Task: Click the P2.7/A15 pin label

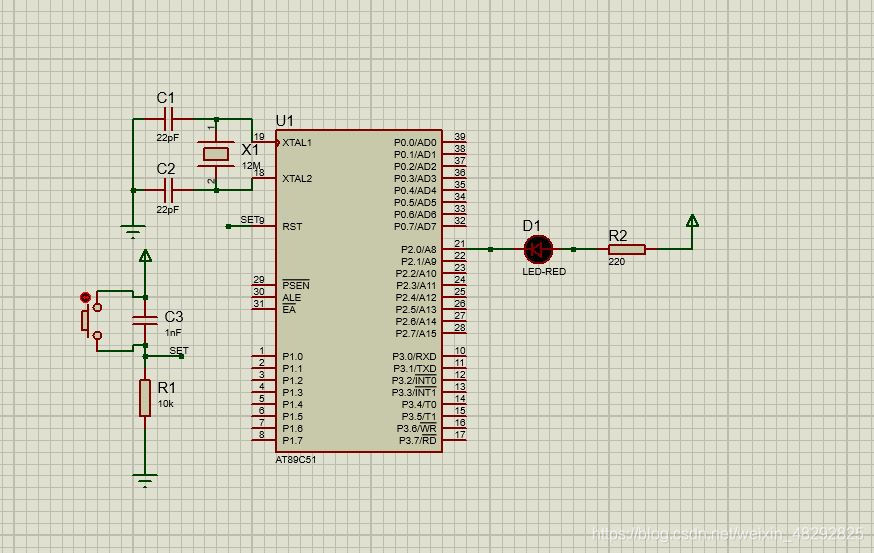Action: (416, 333)
